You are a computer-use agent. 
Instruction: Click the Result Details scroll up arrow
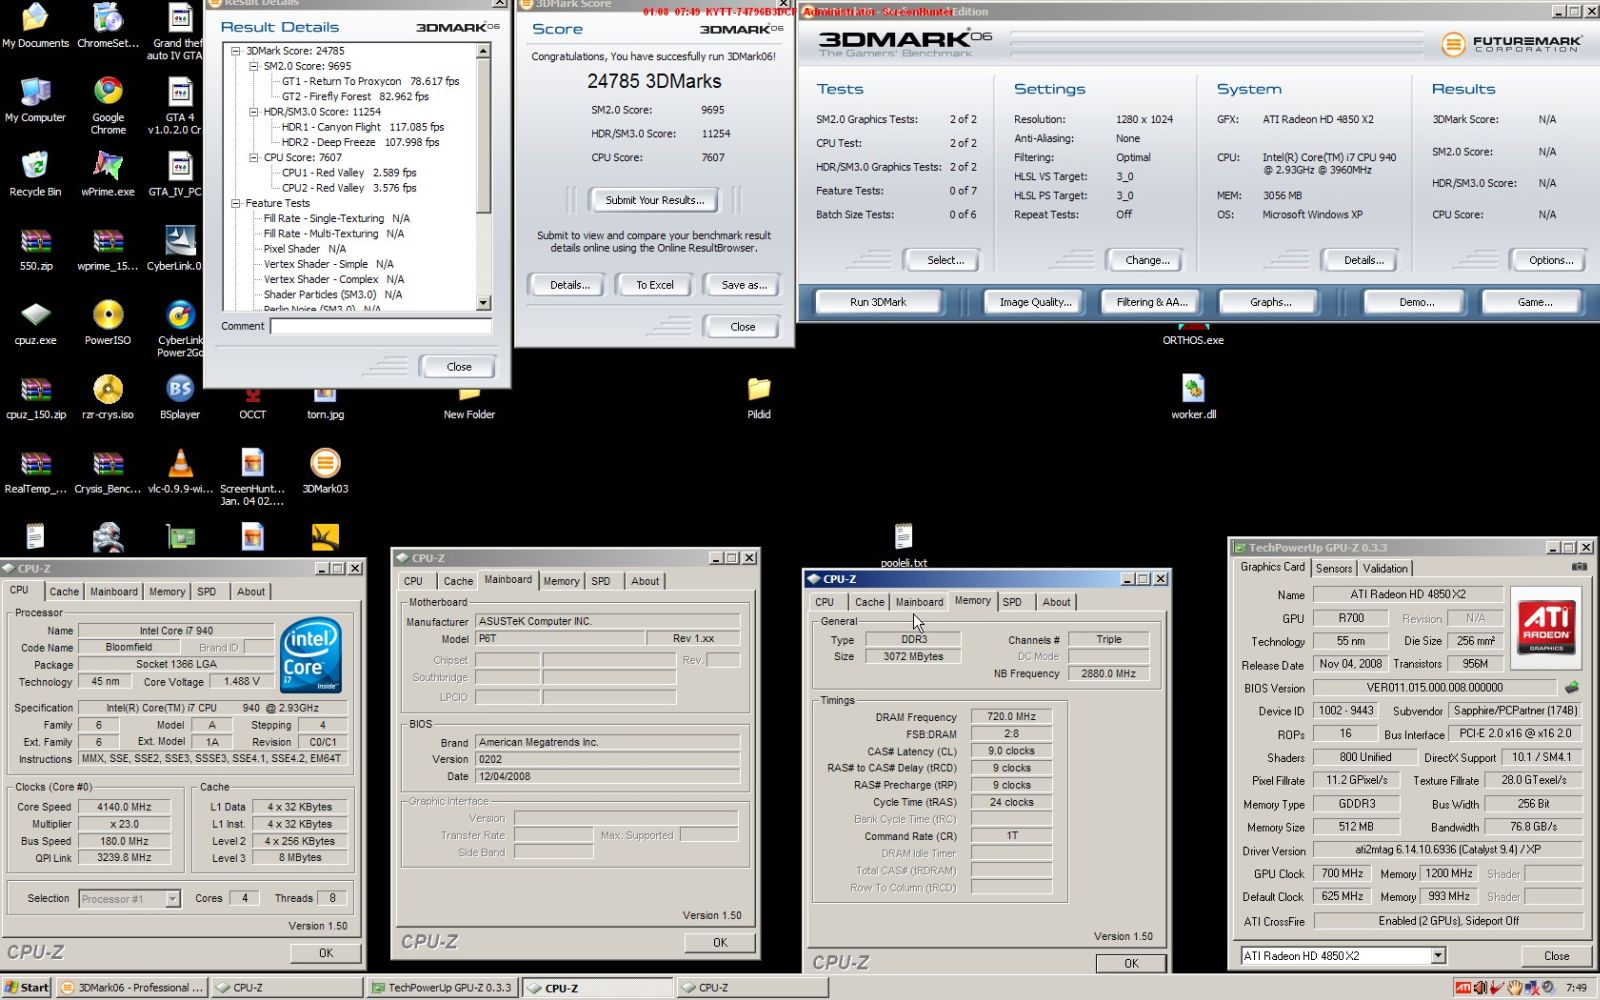tap(483, 51)
